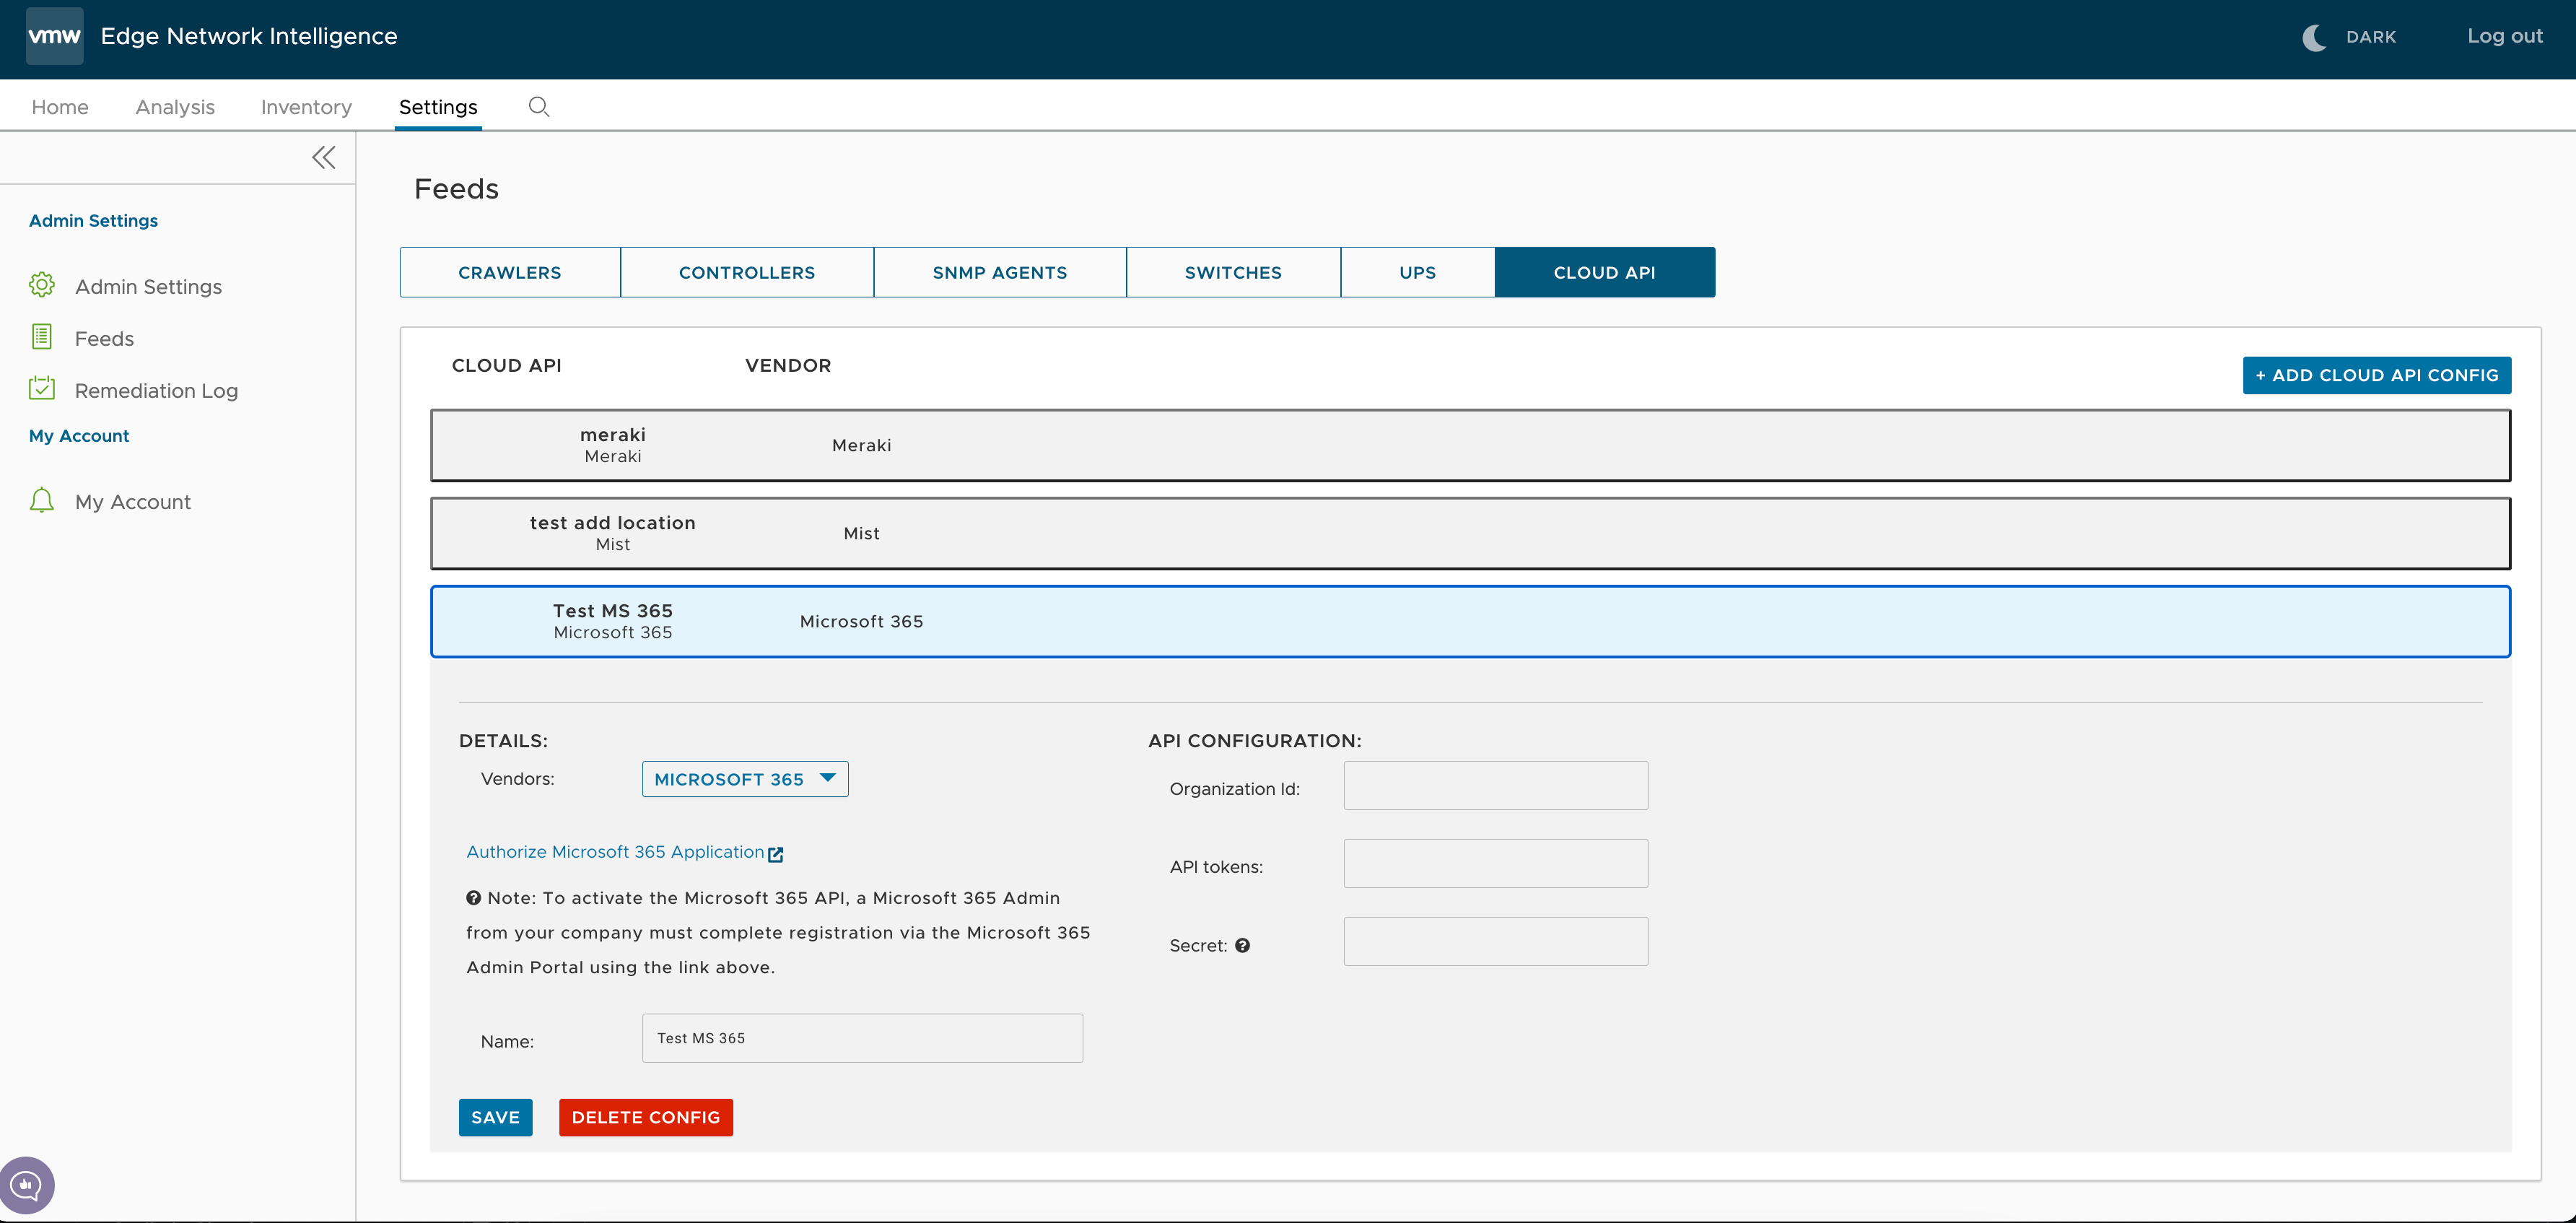Click the My Account bell icon
The height and width of the screenshot is (1223, 2576).
point(43,501)
